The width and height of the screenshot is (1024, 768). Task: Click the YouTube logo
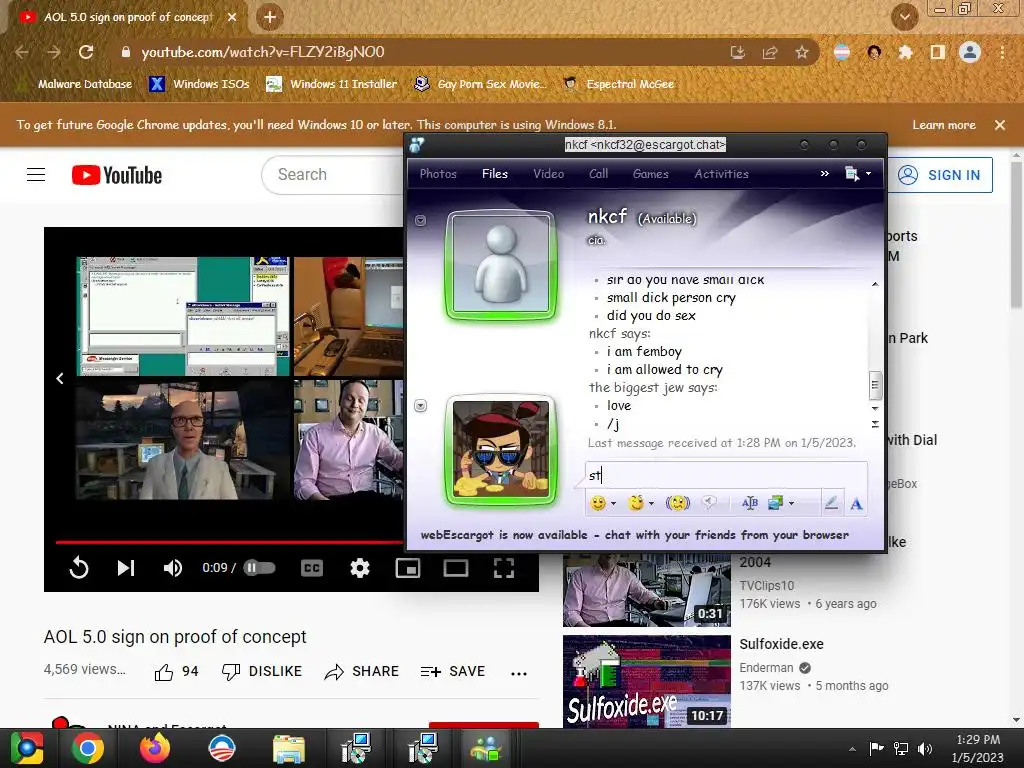[117, 175]
